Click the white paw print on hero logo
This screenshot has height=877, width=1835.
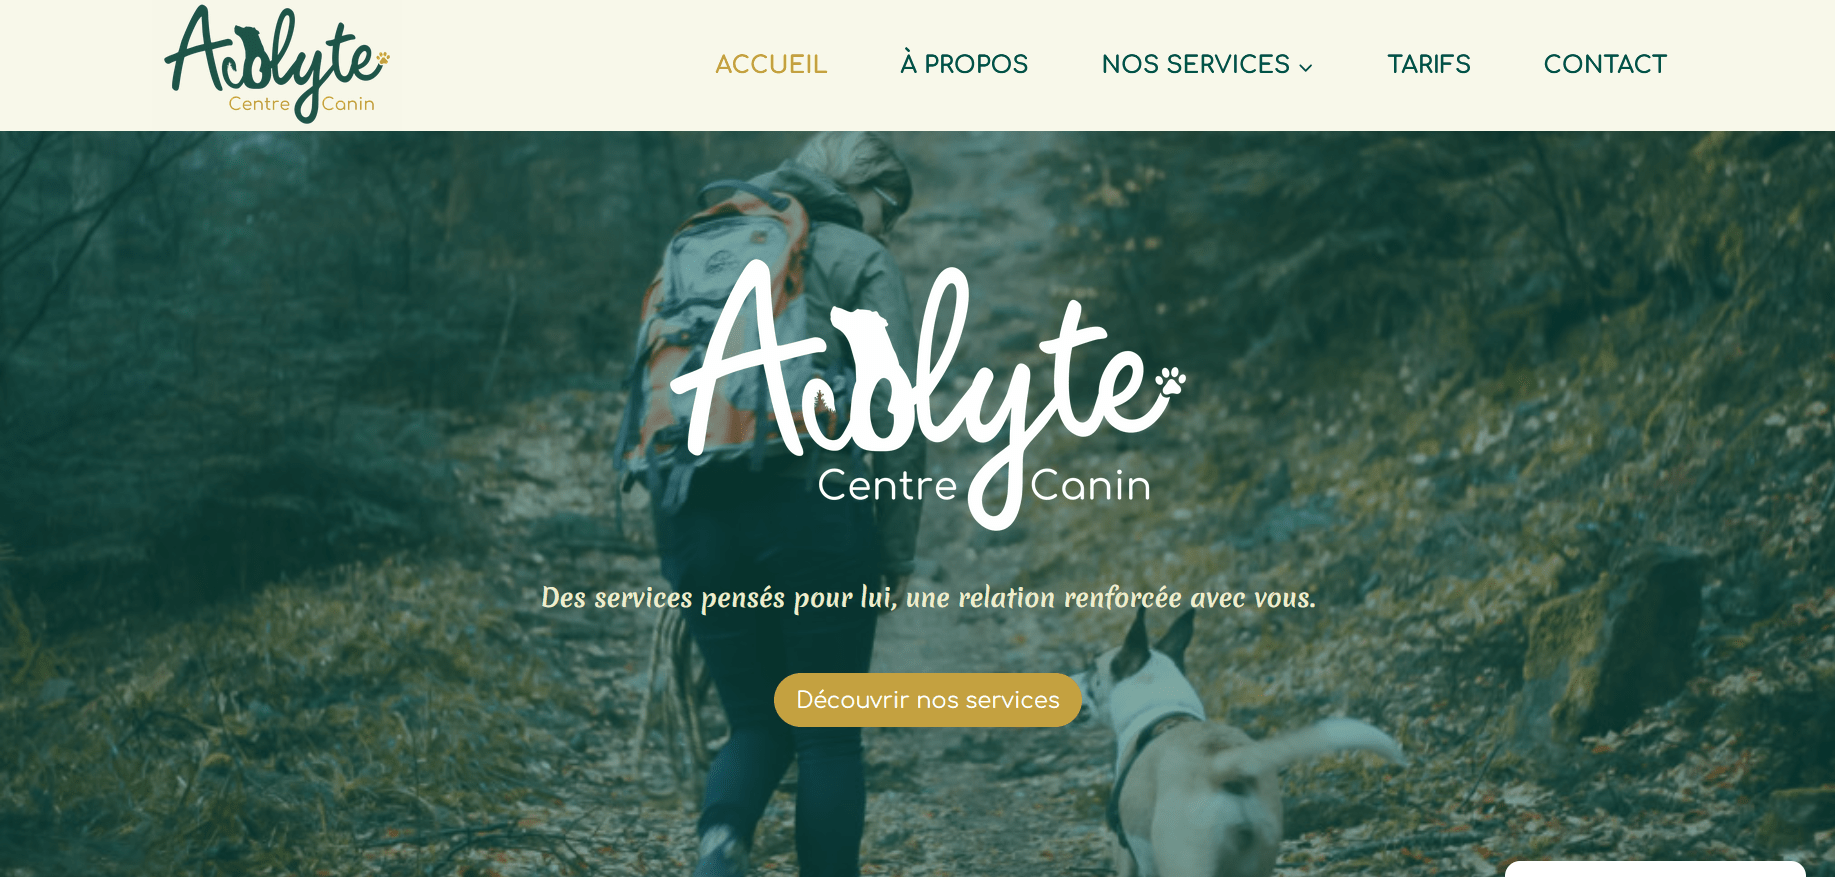coord(1170,381)
